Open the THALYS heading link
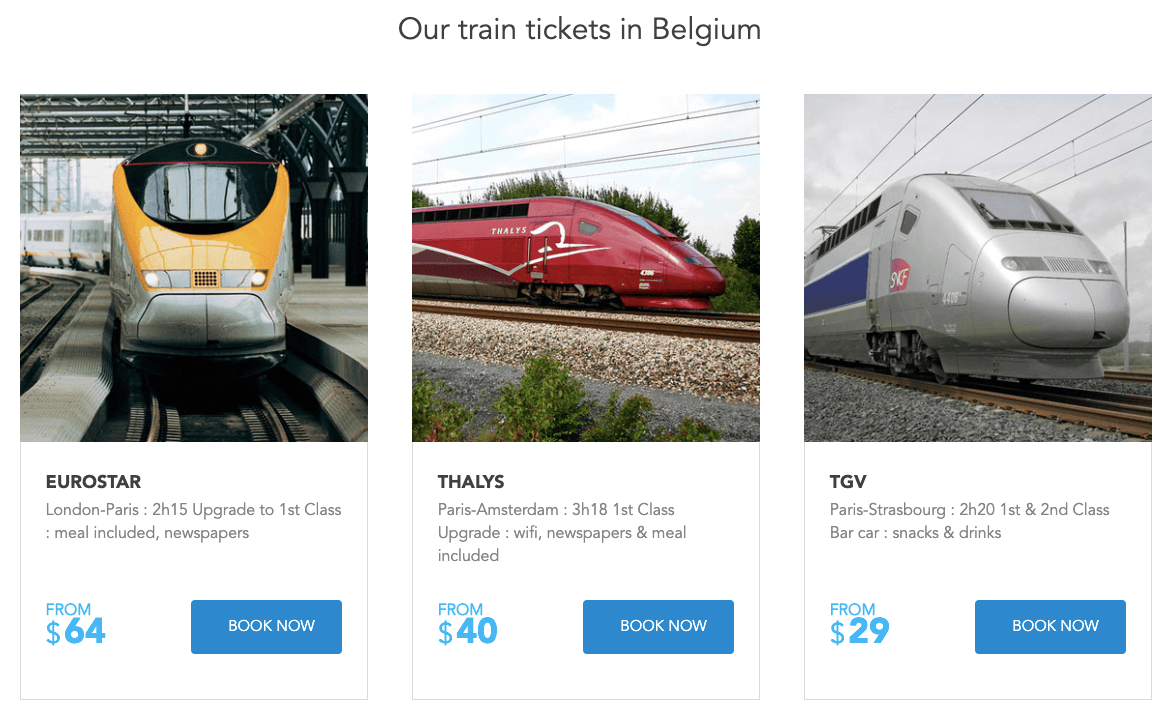 point(471,482)
